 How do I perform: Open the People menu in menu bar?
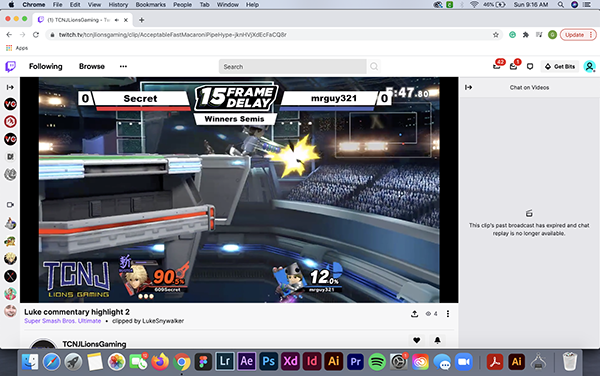coord(183,5)
